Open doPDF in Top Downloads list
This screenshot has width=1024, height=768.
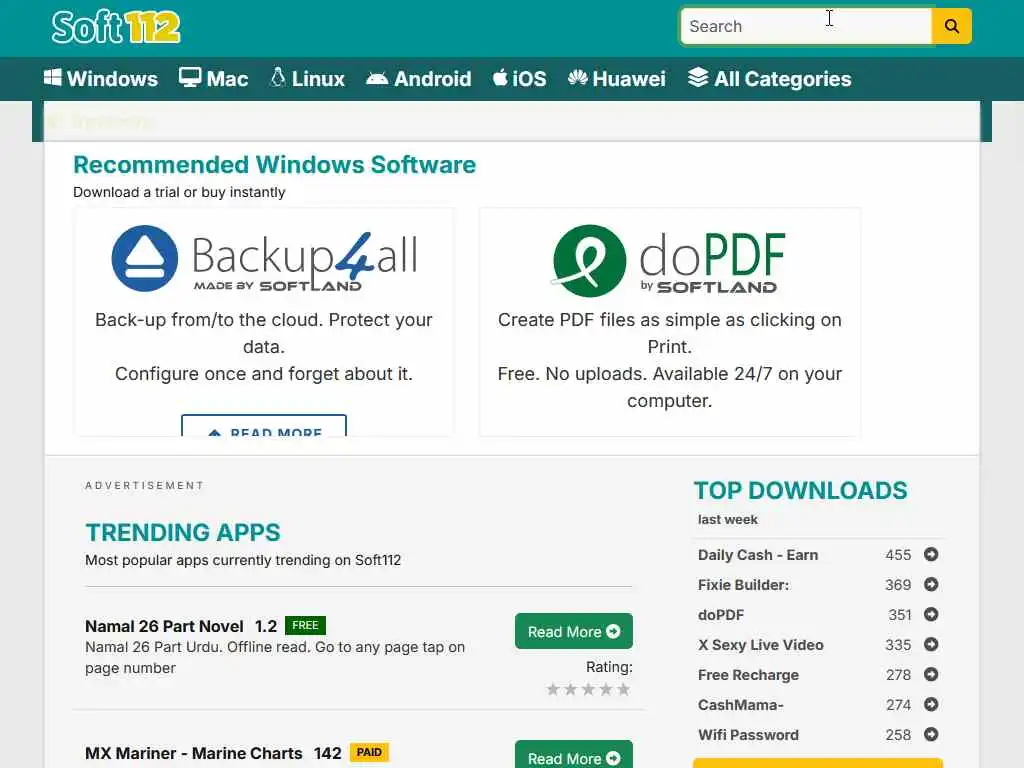point(721,615)
